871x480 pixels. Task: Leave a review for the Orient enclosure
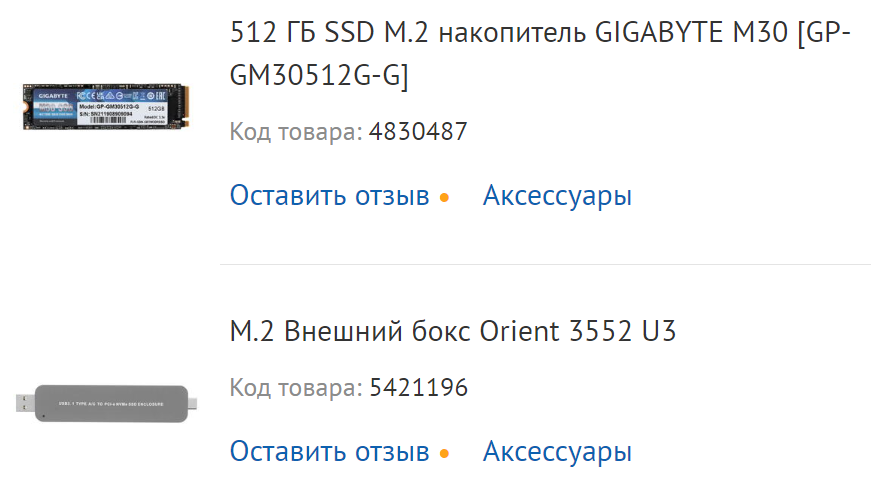329,451
